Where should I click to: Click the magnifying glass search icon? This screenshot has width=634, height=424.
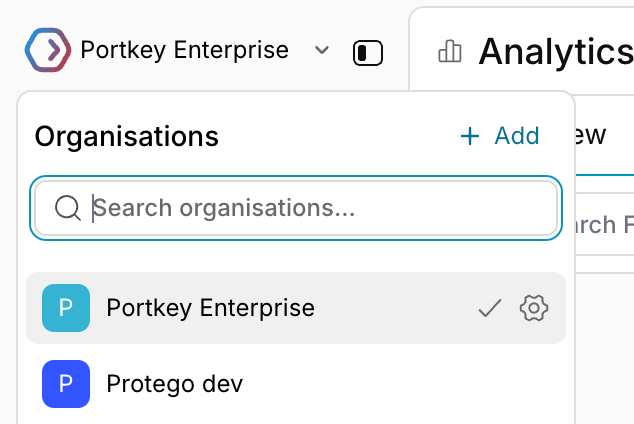point(68,208)
